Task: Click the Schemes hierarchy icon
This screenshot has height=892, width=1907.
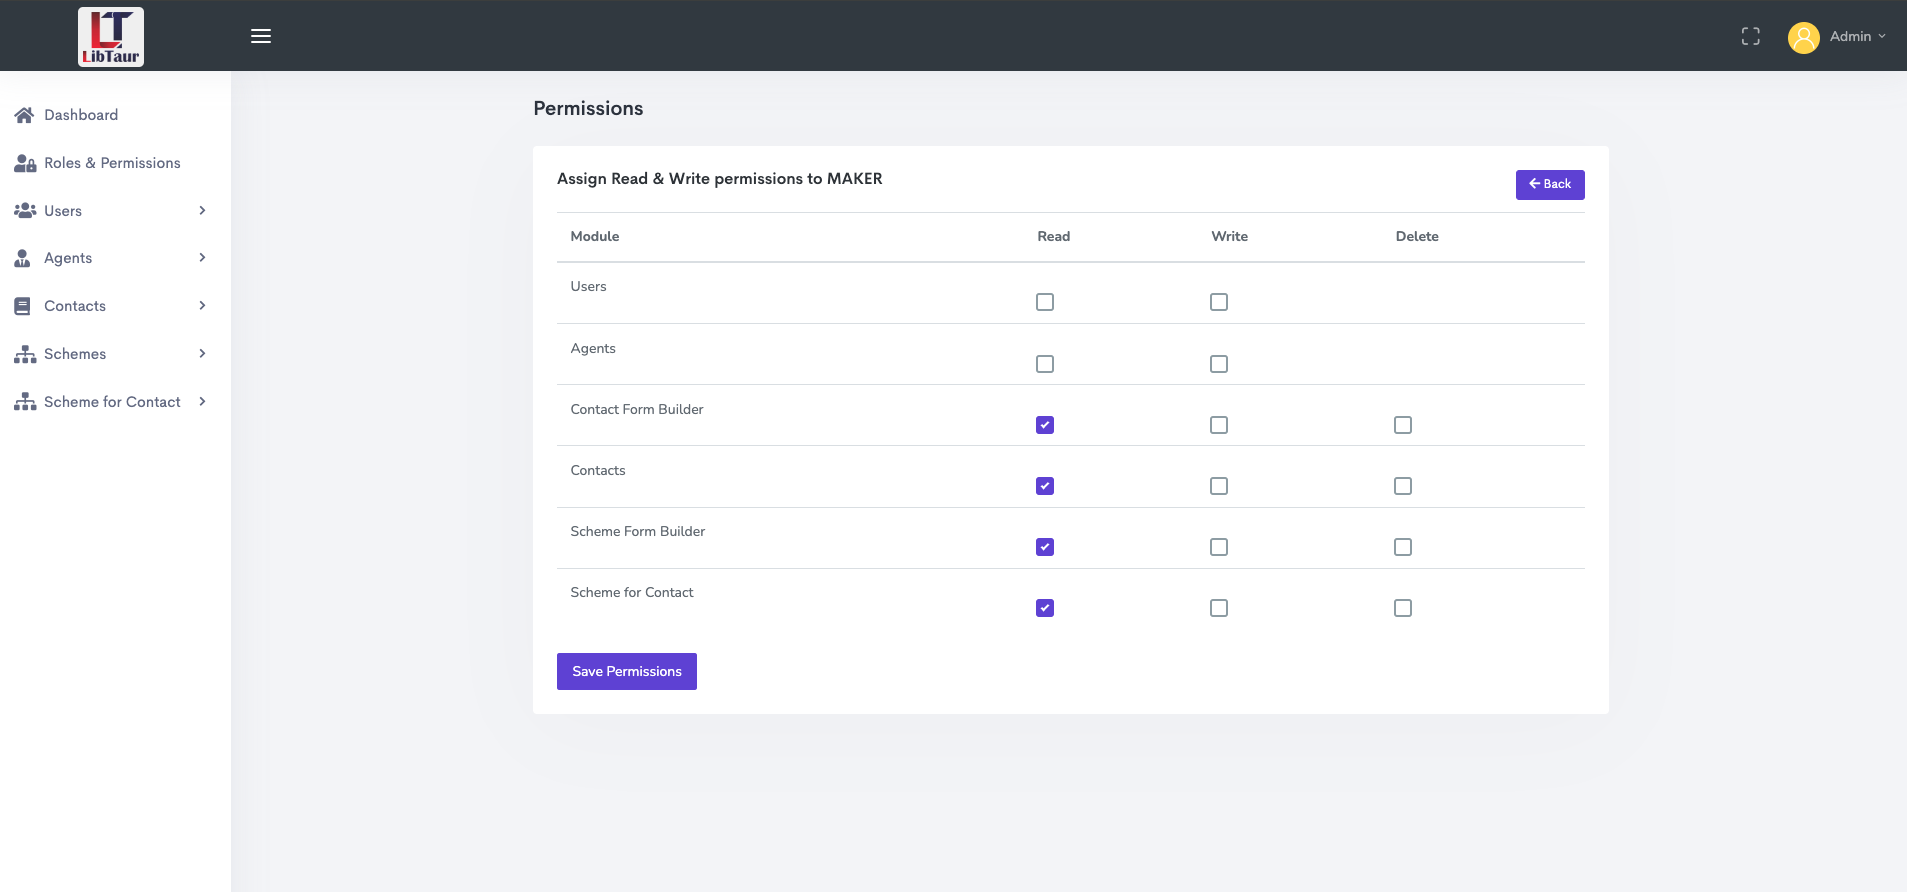Action: click(25, 354)
